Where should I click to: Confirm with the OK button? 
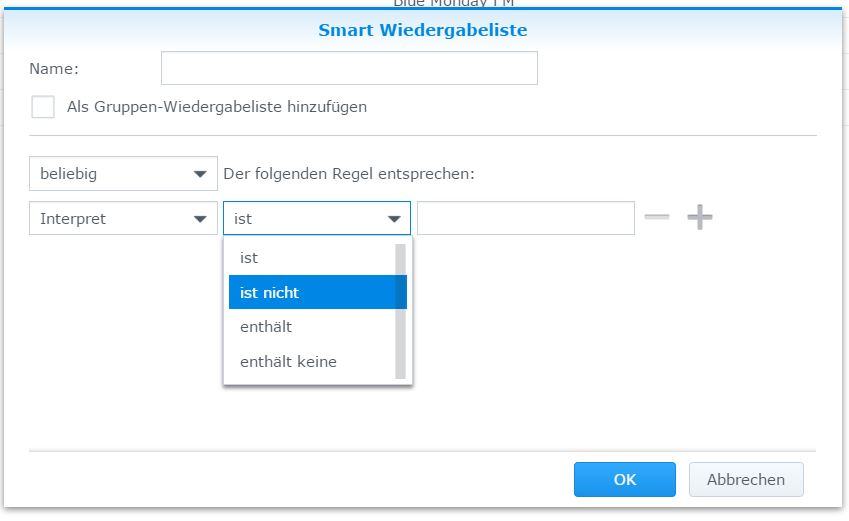(x=625, y=479)
